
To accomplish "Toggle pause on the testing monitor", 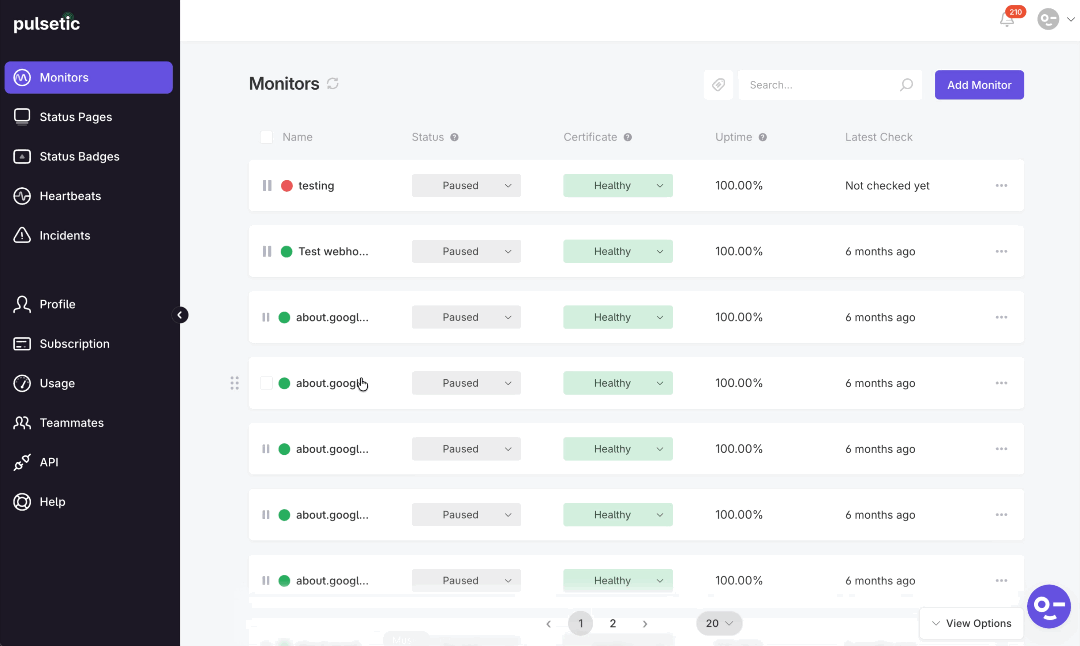I will [264, 185].
